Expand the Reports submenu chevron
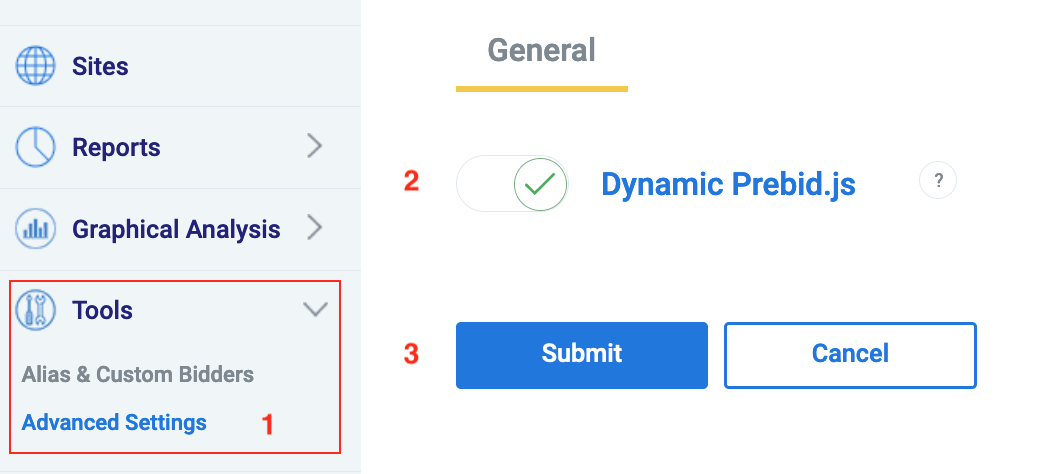 point(315,148)
